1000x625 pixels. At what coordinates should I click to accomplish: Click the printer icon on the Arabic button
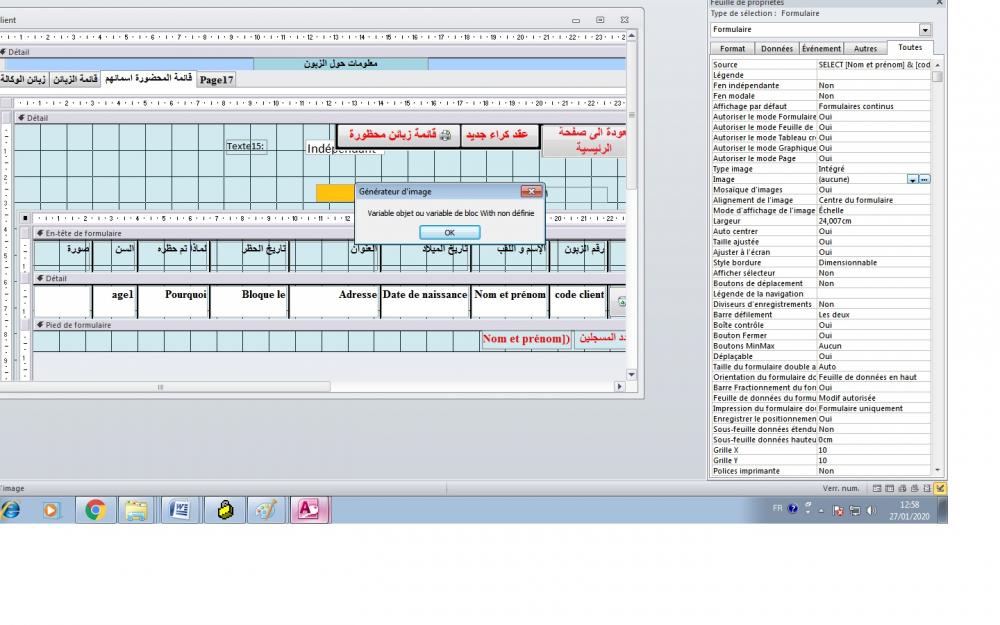click(445, 135)
